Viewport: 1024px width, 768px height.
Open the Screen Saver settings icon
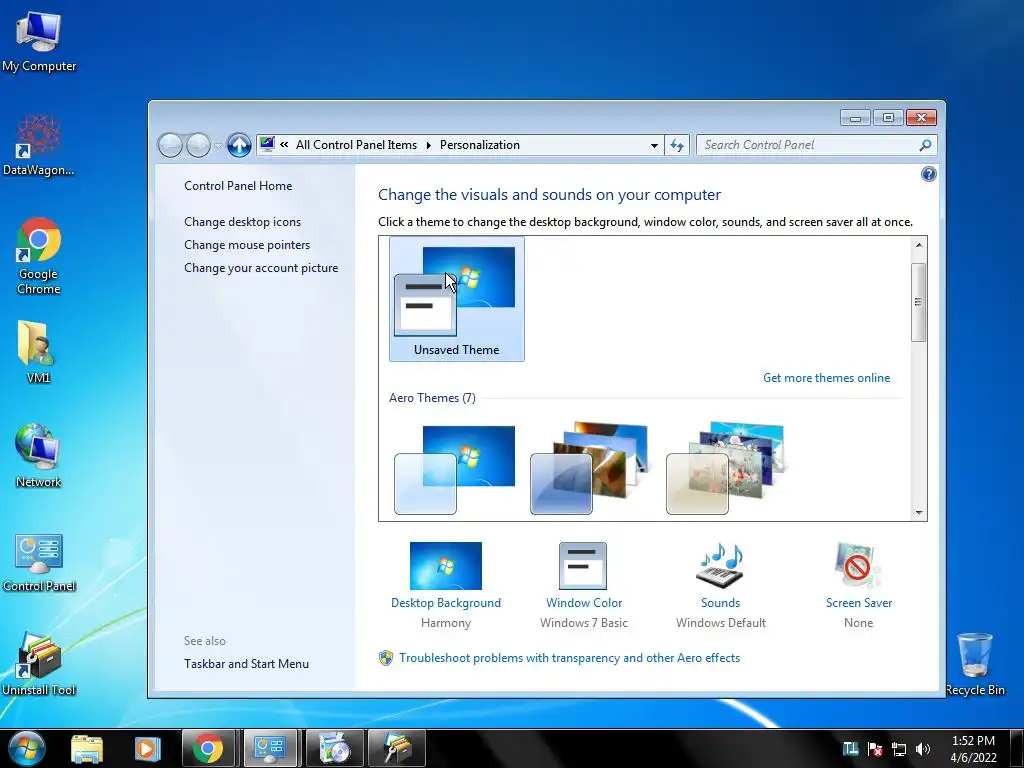pos(857,566)
